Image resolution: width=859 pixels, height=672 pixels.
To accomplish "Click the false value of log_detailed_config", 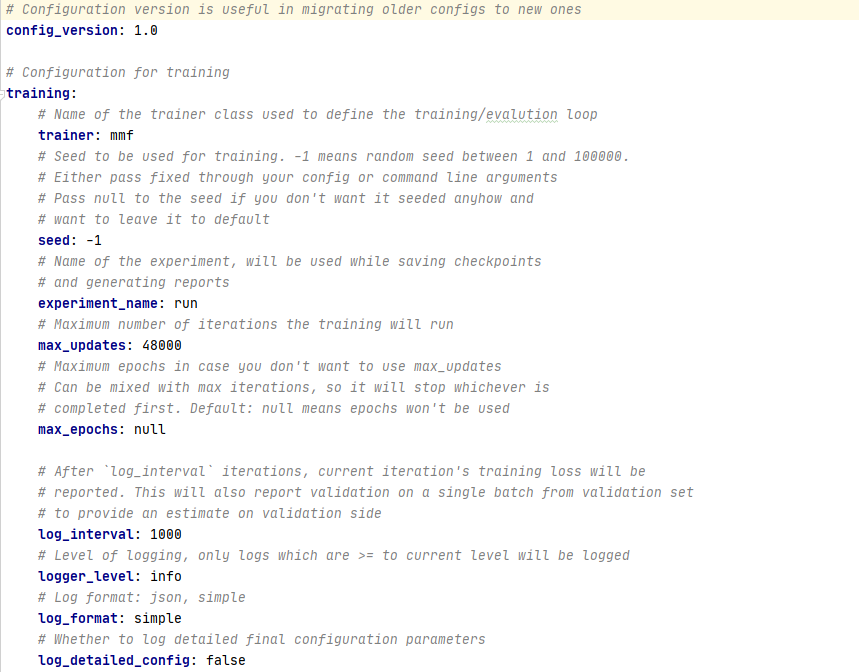I will click(226, 660).
